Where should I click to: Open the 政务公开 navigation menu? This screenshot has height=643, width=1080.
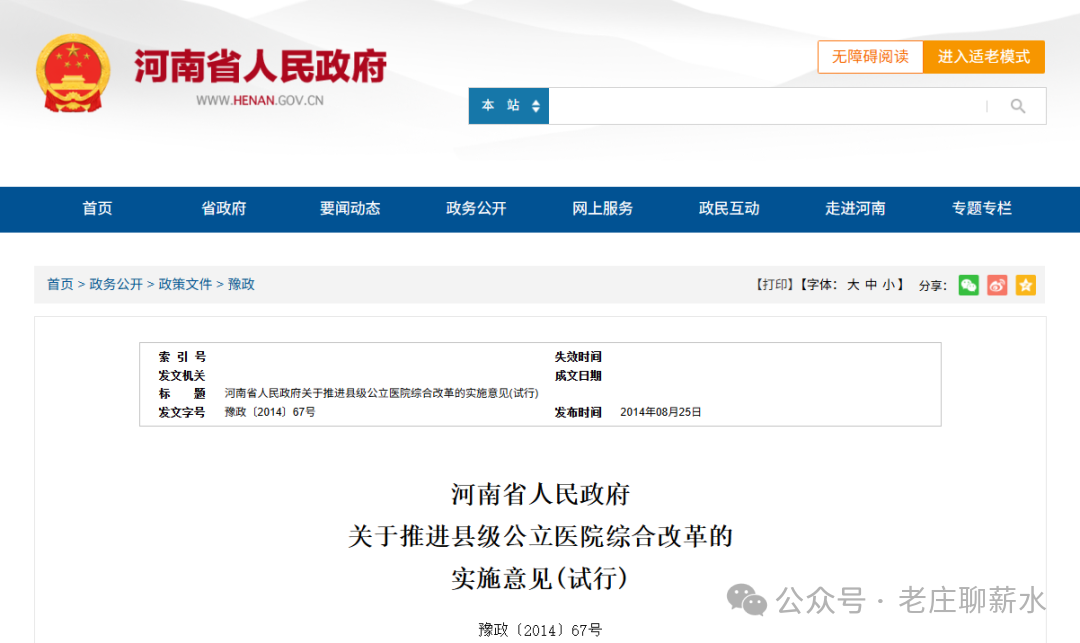click(475, 209)
